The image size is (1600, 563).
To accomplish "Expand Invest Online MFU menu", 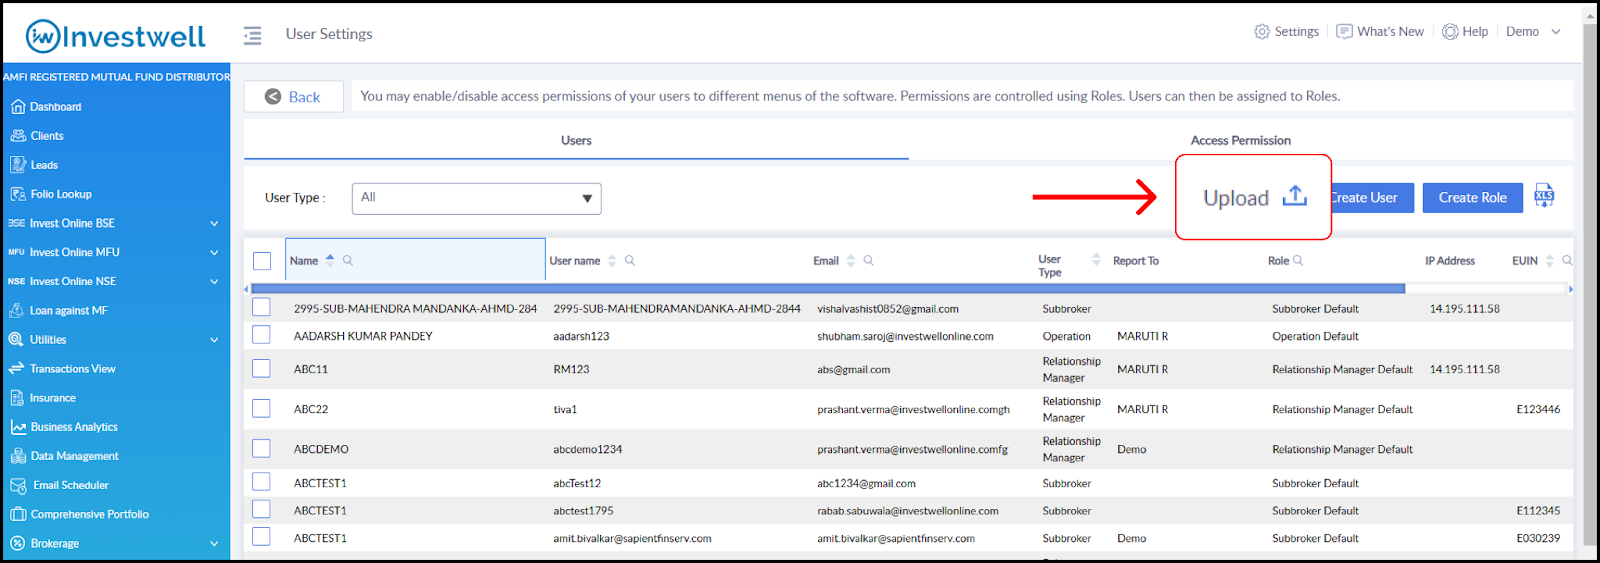I will point(214,252).
